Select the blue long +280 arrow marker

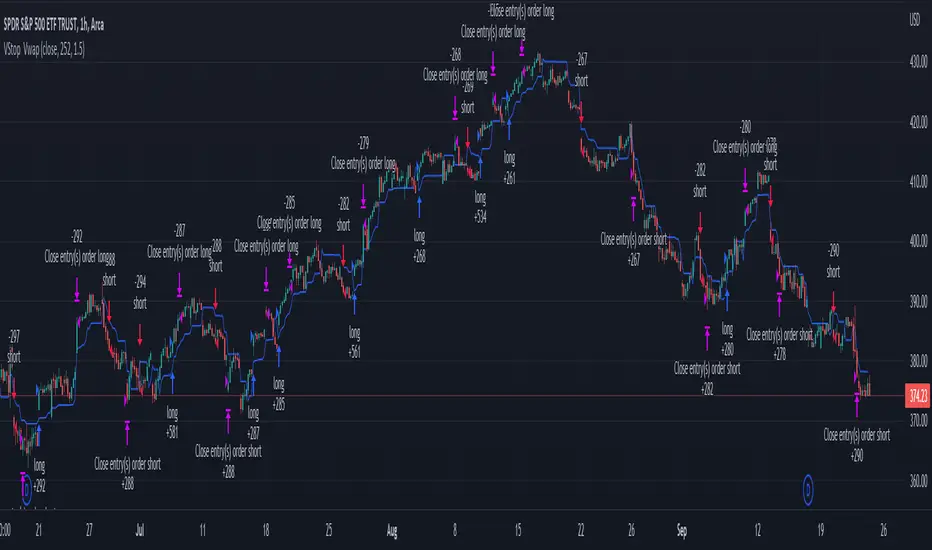click(x=726, y=301)
